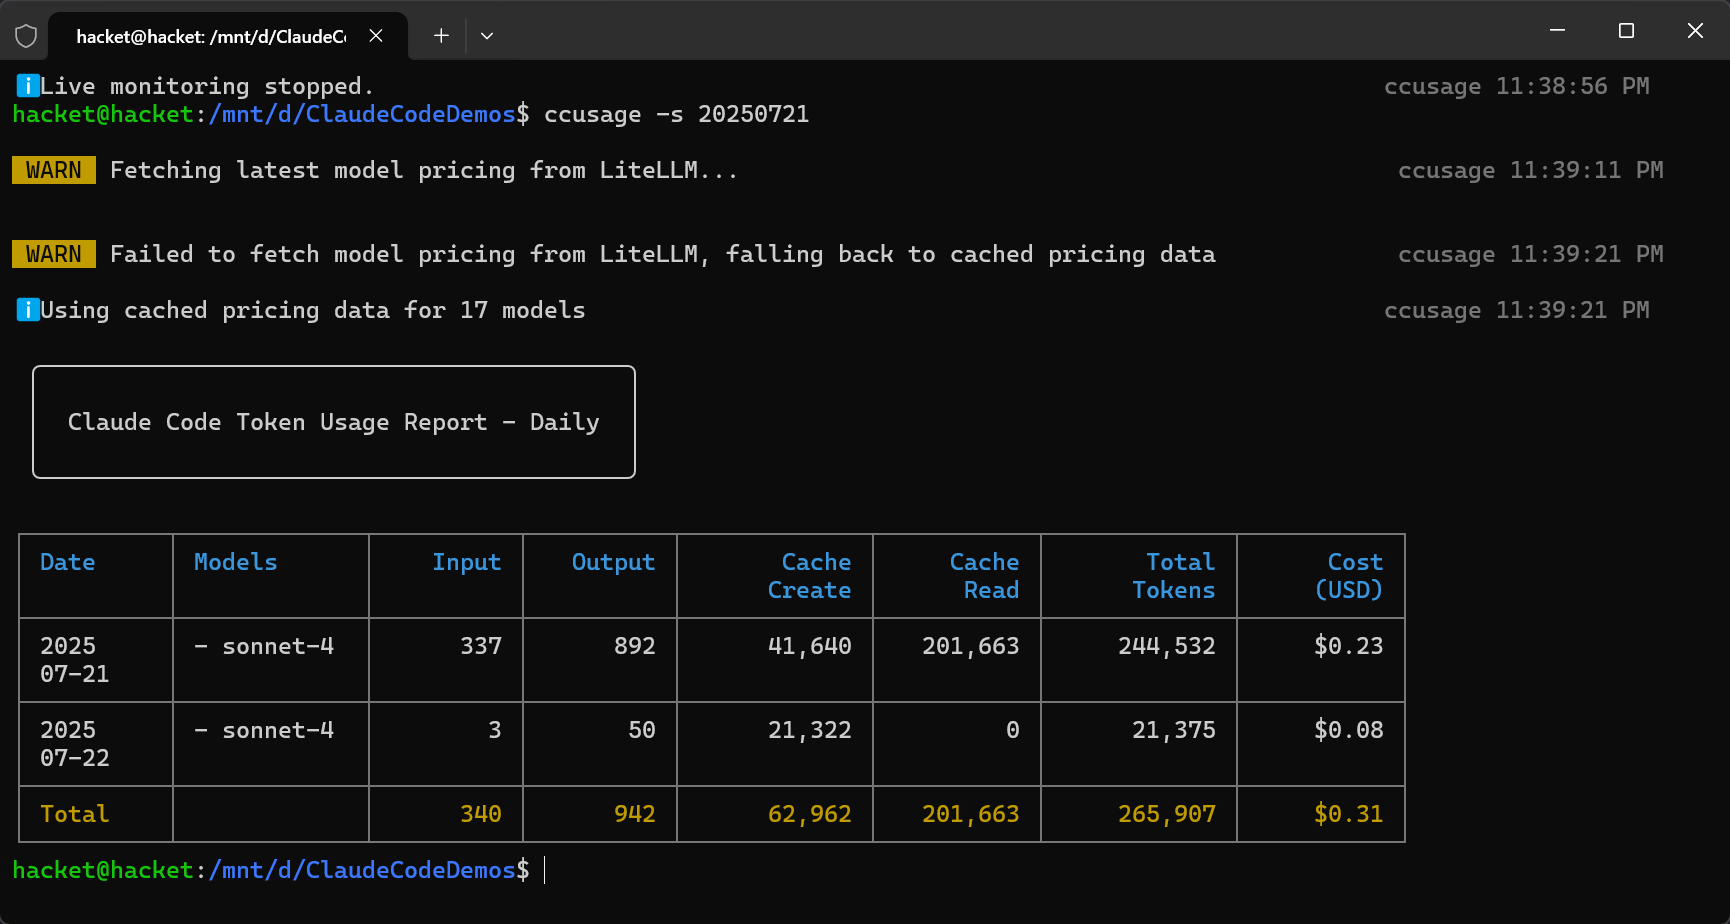Click total tokens value 244,532
This screenshot has height=924, width=1730.
1167,646
